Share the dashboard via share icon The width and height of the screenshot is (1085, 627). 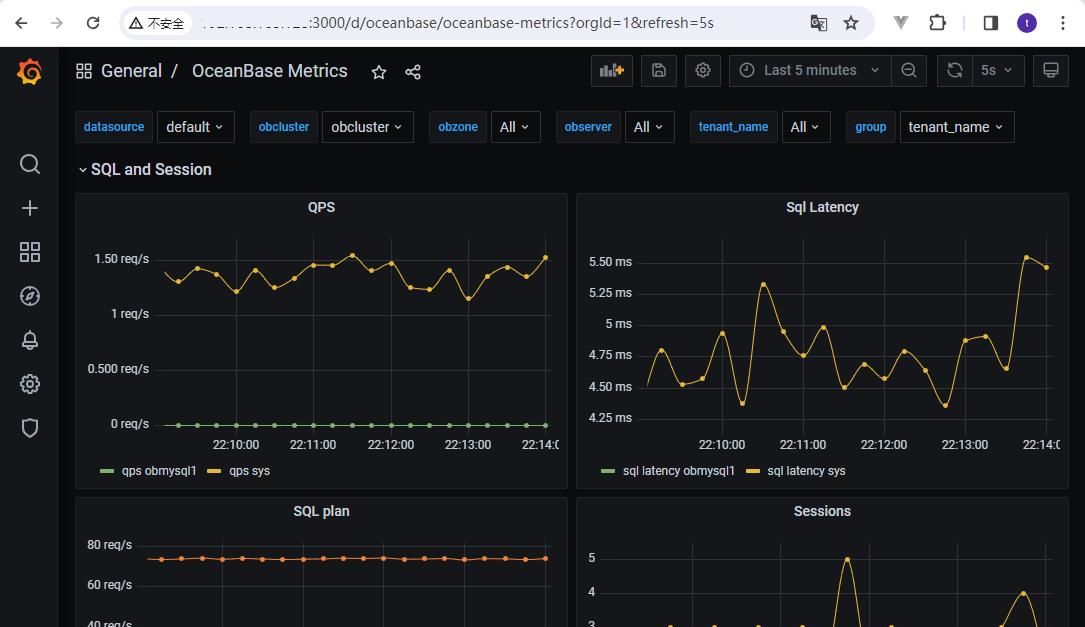point(412,71)
